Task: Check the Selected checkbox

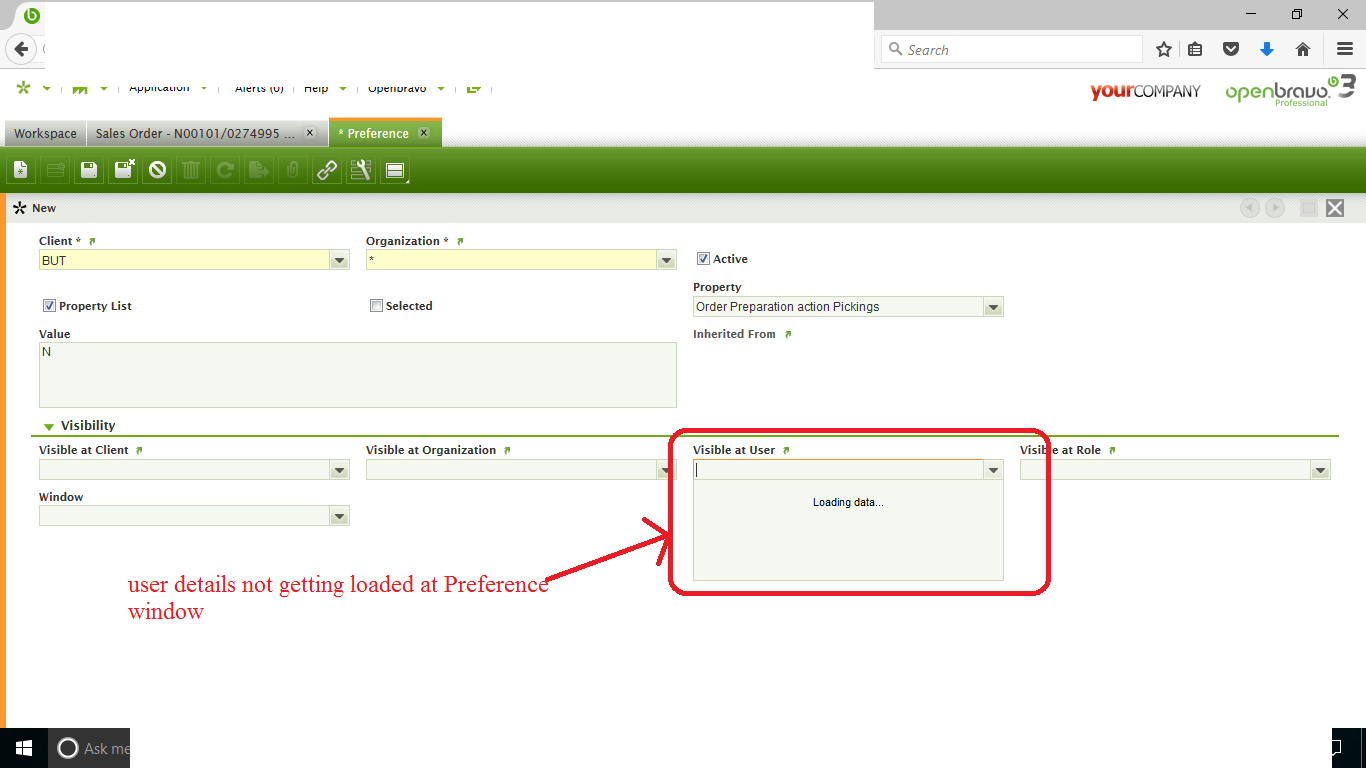Action: (x=376, y=306)
